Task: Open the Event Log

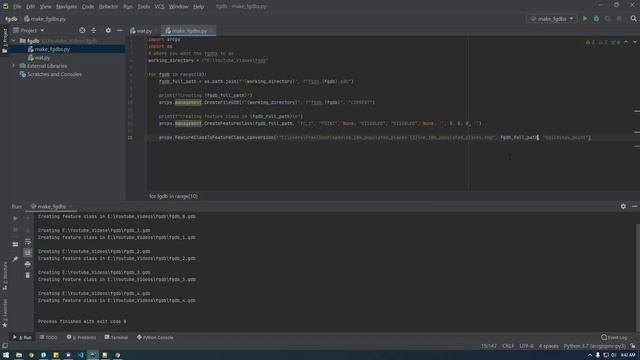Action: [614, 338]
